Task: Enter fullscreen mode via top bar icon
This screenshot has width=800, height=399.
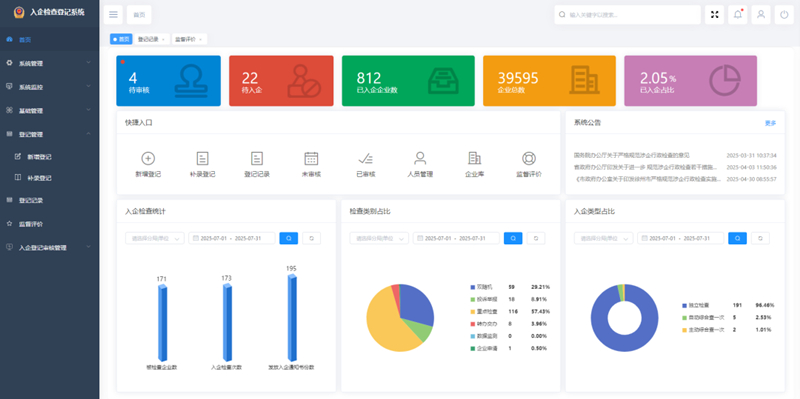Action: 714,15
